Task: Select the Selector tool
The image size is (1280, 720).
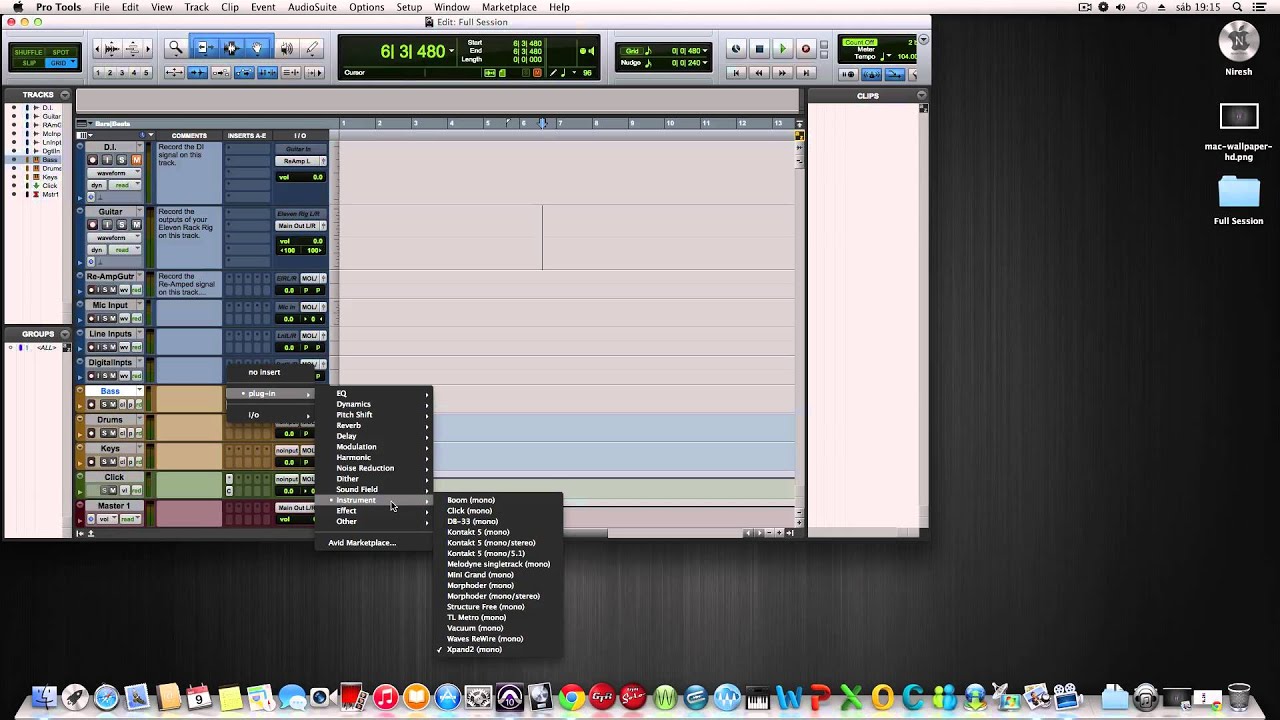Action: [232, 48]
